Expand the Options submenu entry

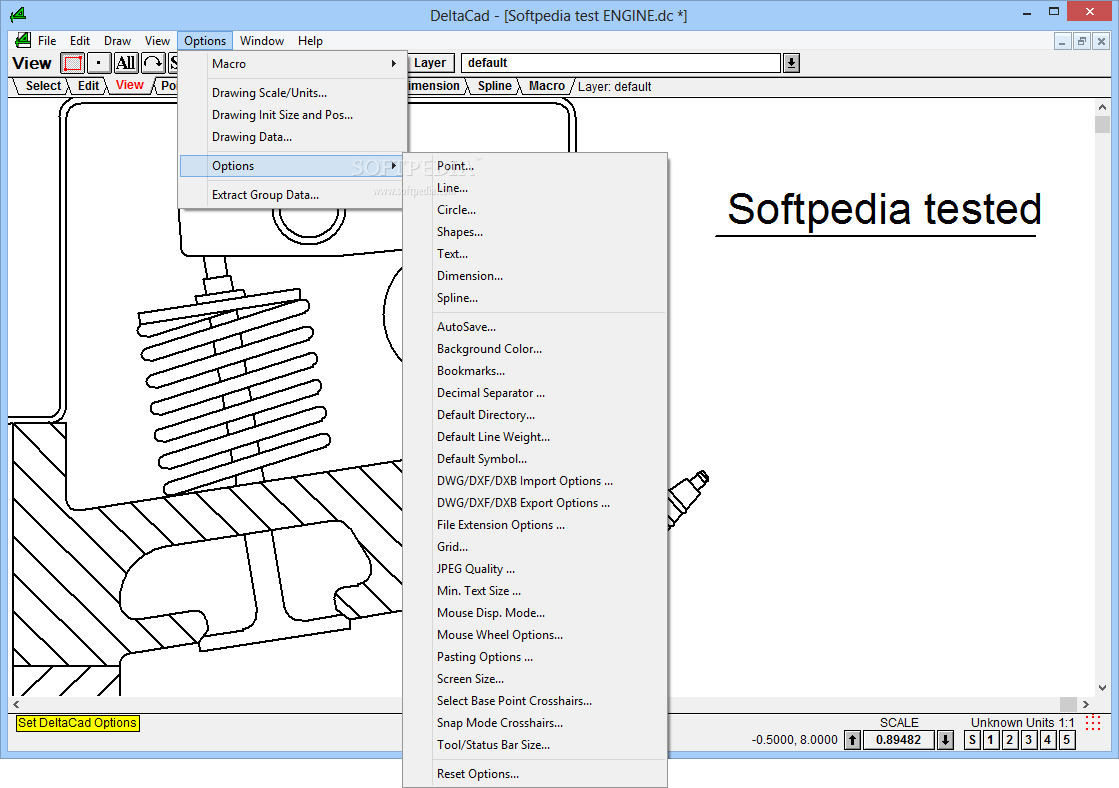click(293, 166)
